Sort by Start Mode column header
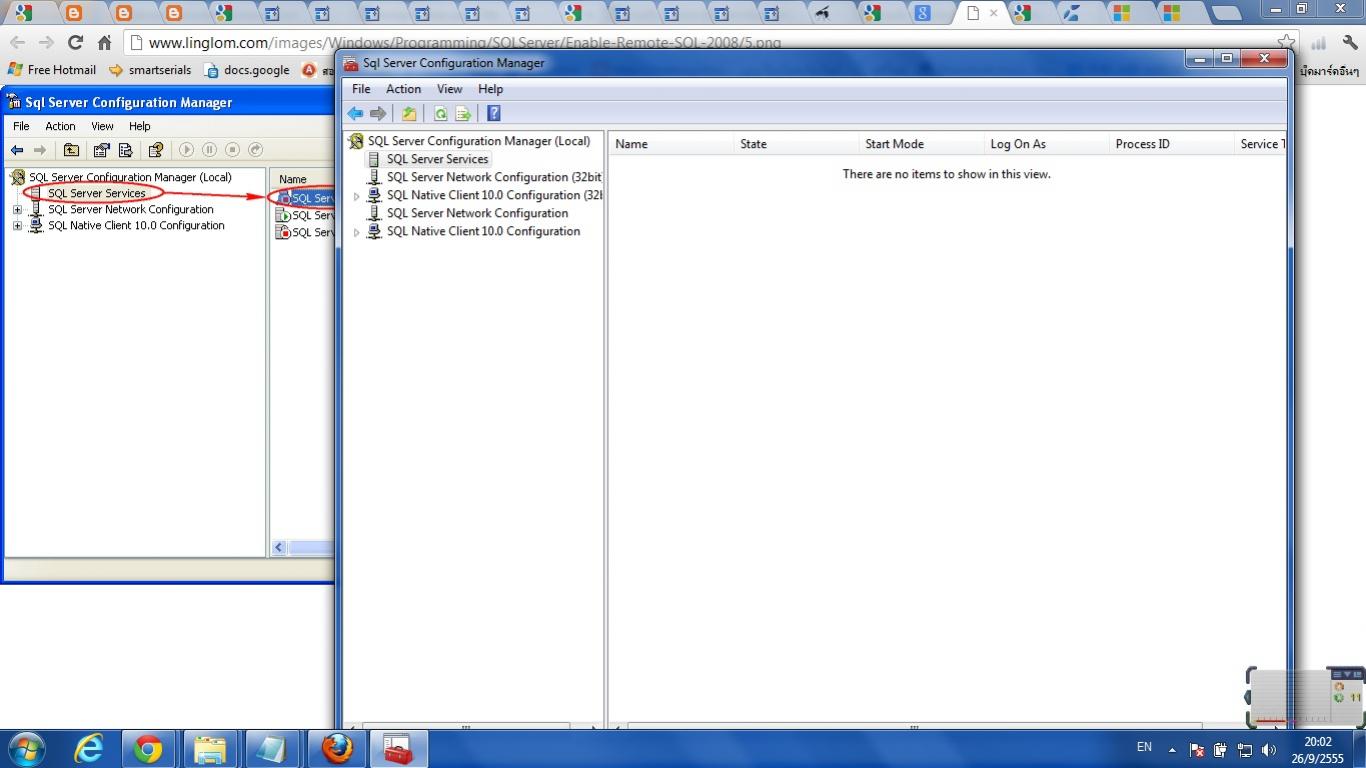1366x768 pixels. click(x=921, y=144)
